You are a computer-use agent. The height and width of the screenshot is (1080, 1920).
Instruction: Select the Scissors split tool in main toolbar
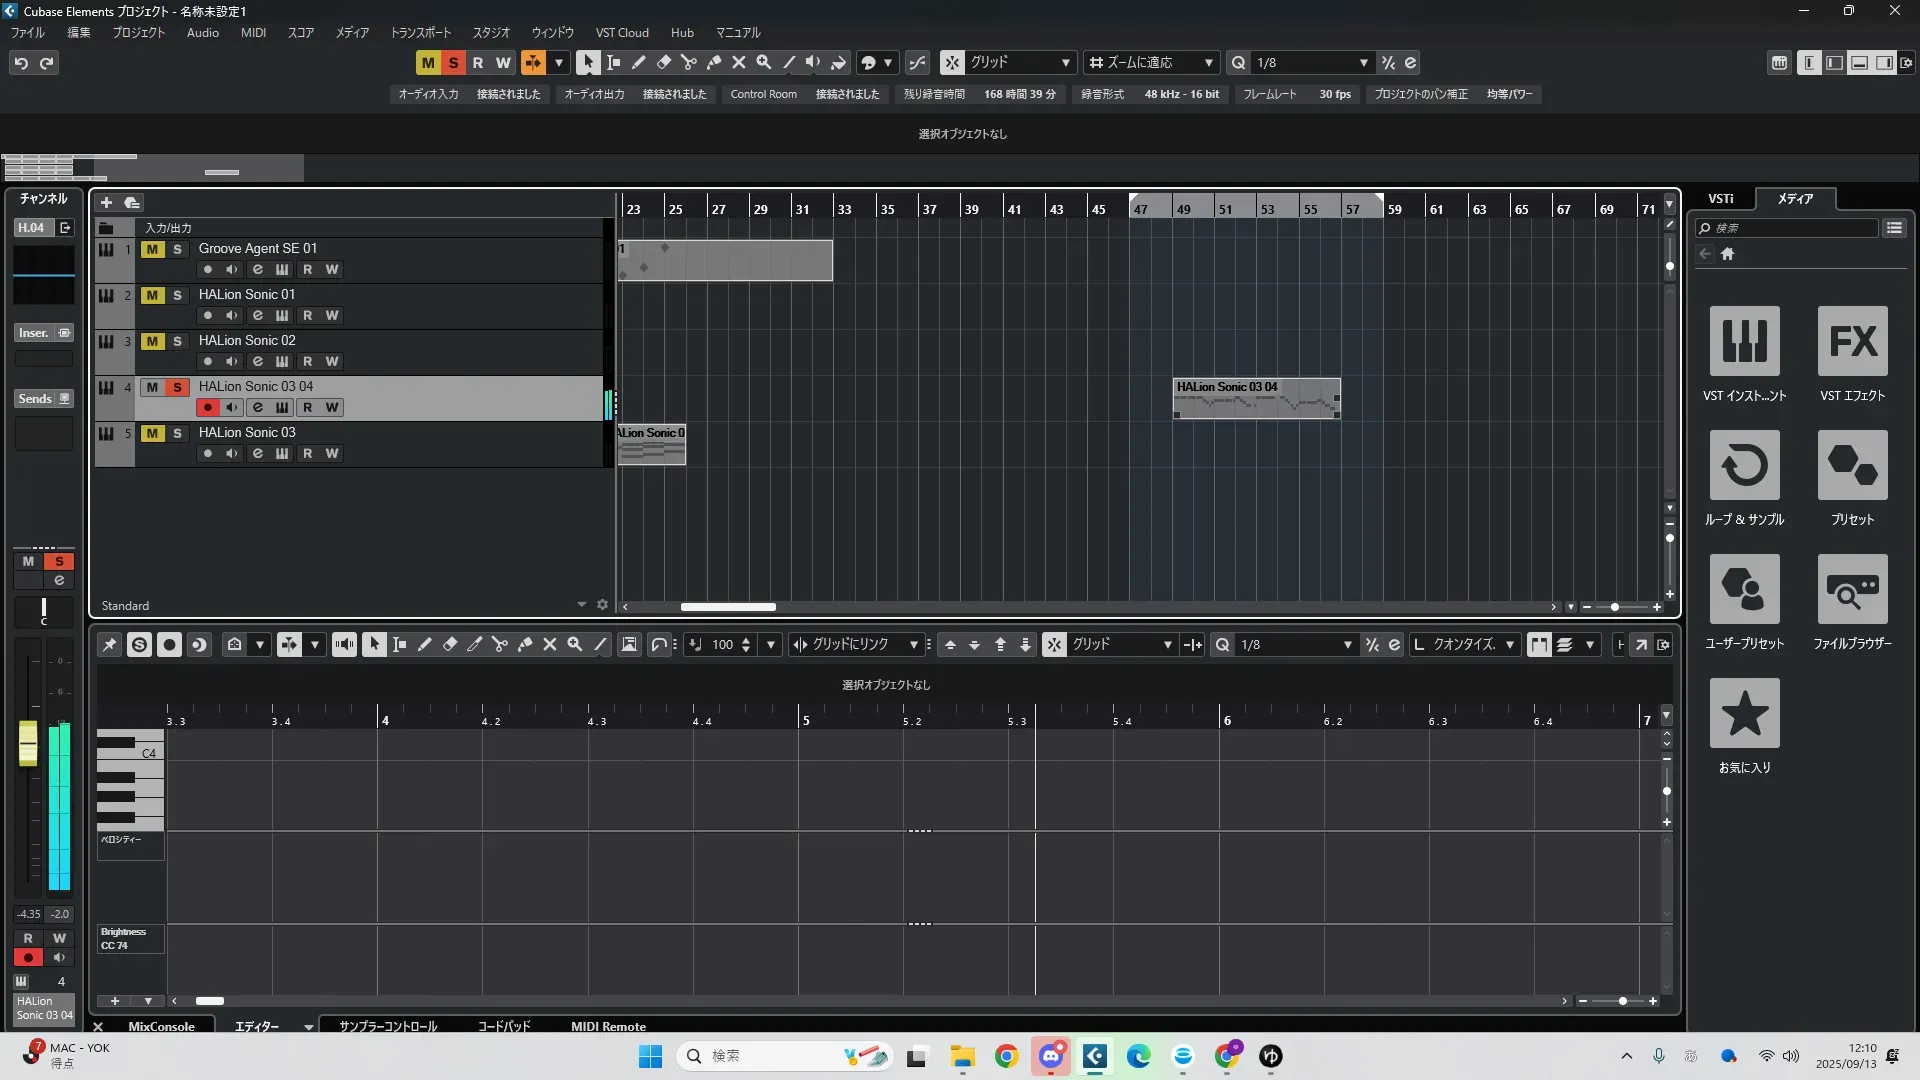688,62
